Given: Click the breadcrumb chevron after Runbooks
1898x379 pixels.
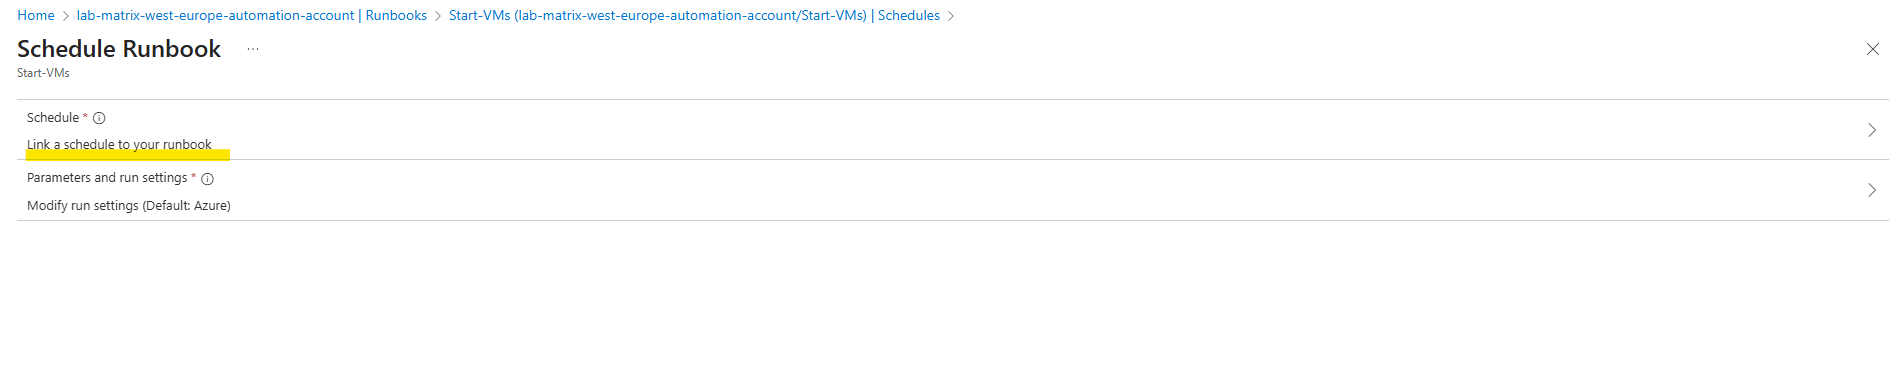Looking at the screenshot, I should point(438,16).
